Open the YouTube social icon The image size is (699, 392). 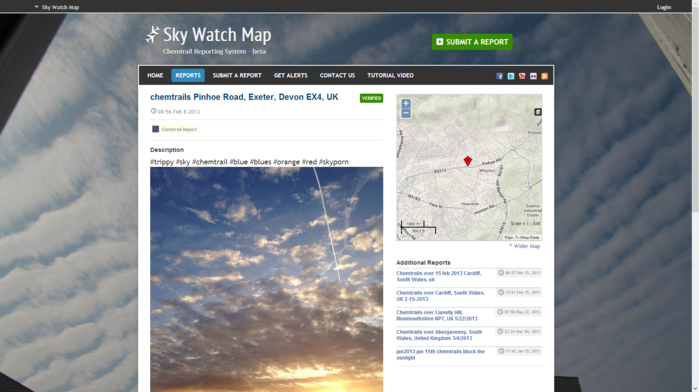(522, 76)
